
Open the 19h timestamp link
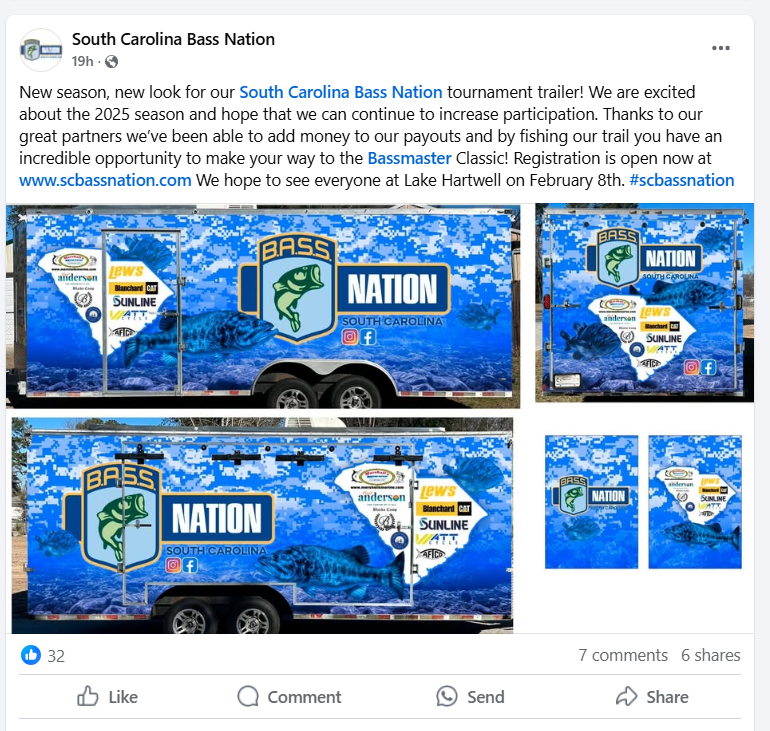click(x=82, y=61)
